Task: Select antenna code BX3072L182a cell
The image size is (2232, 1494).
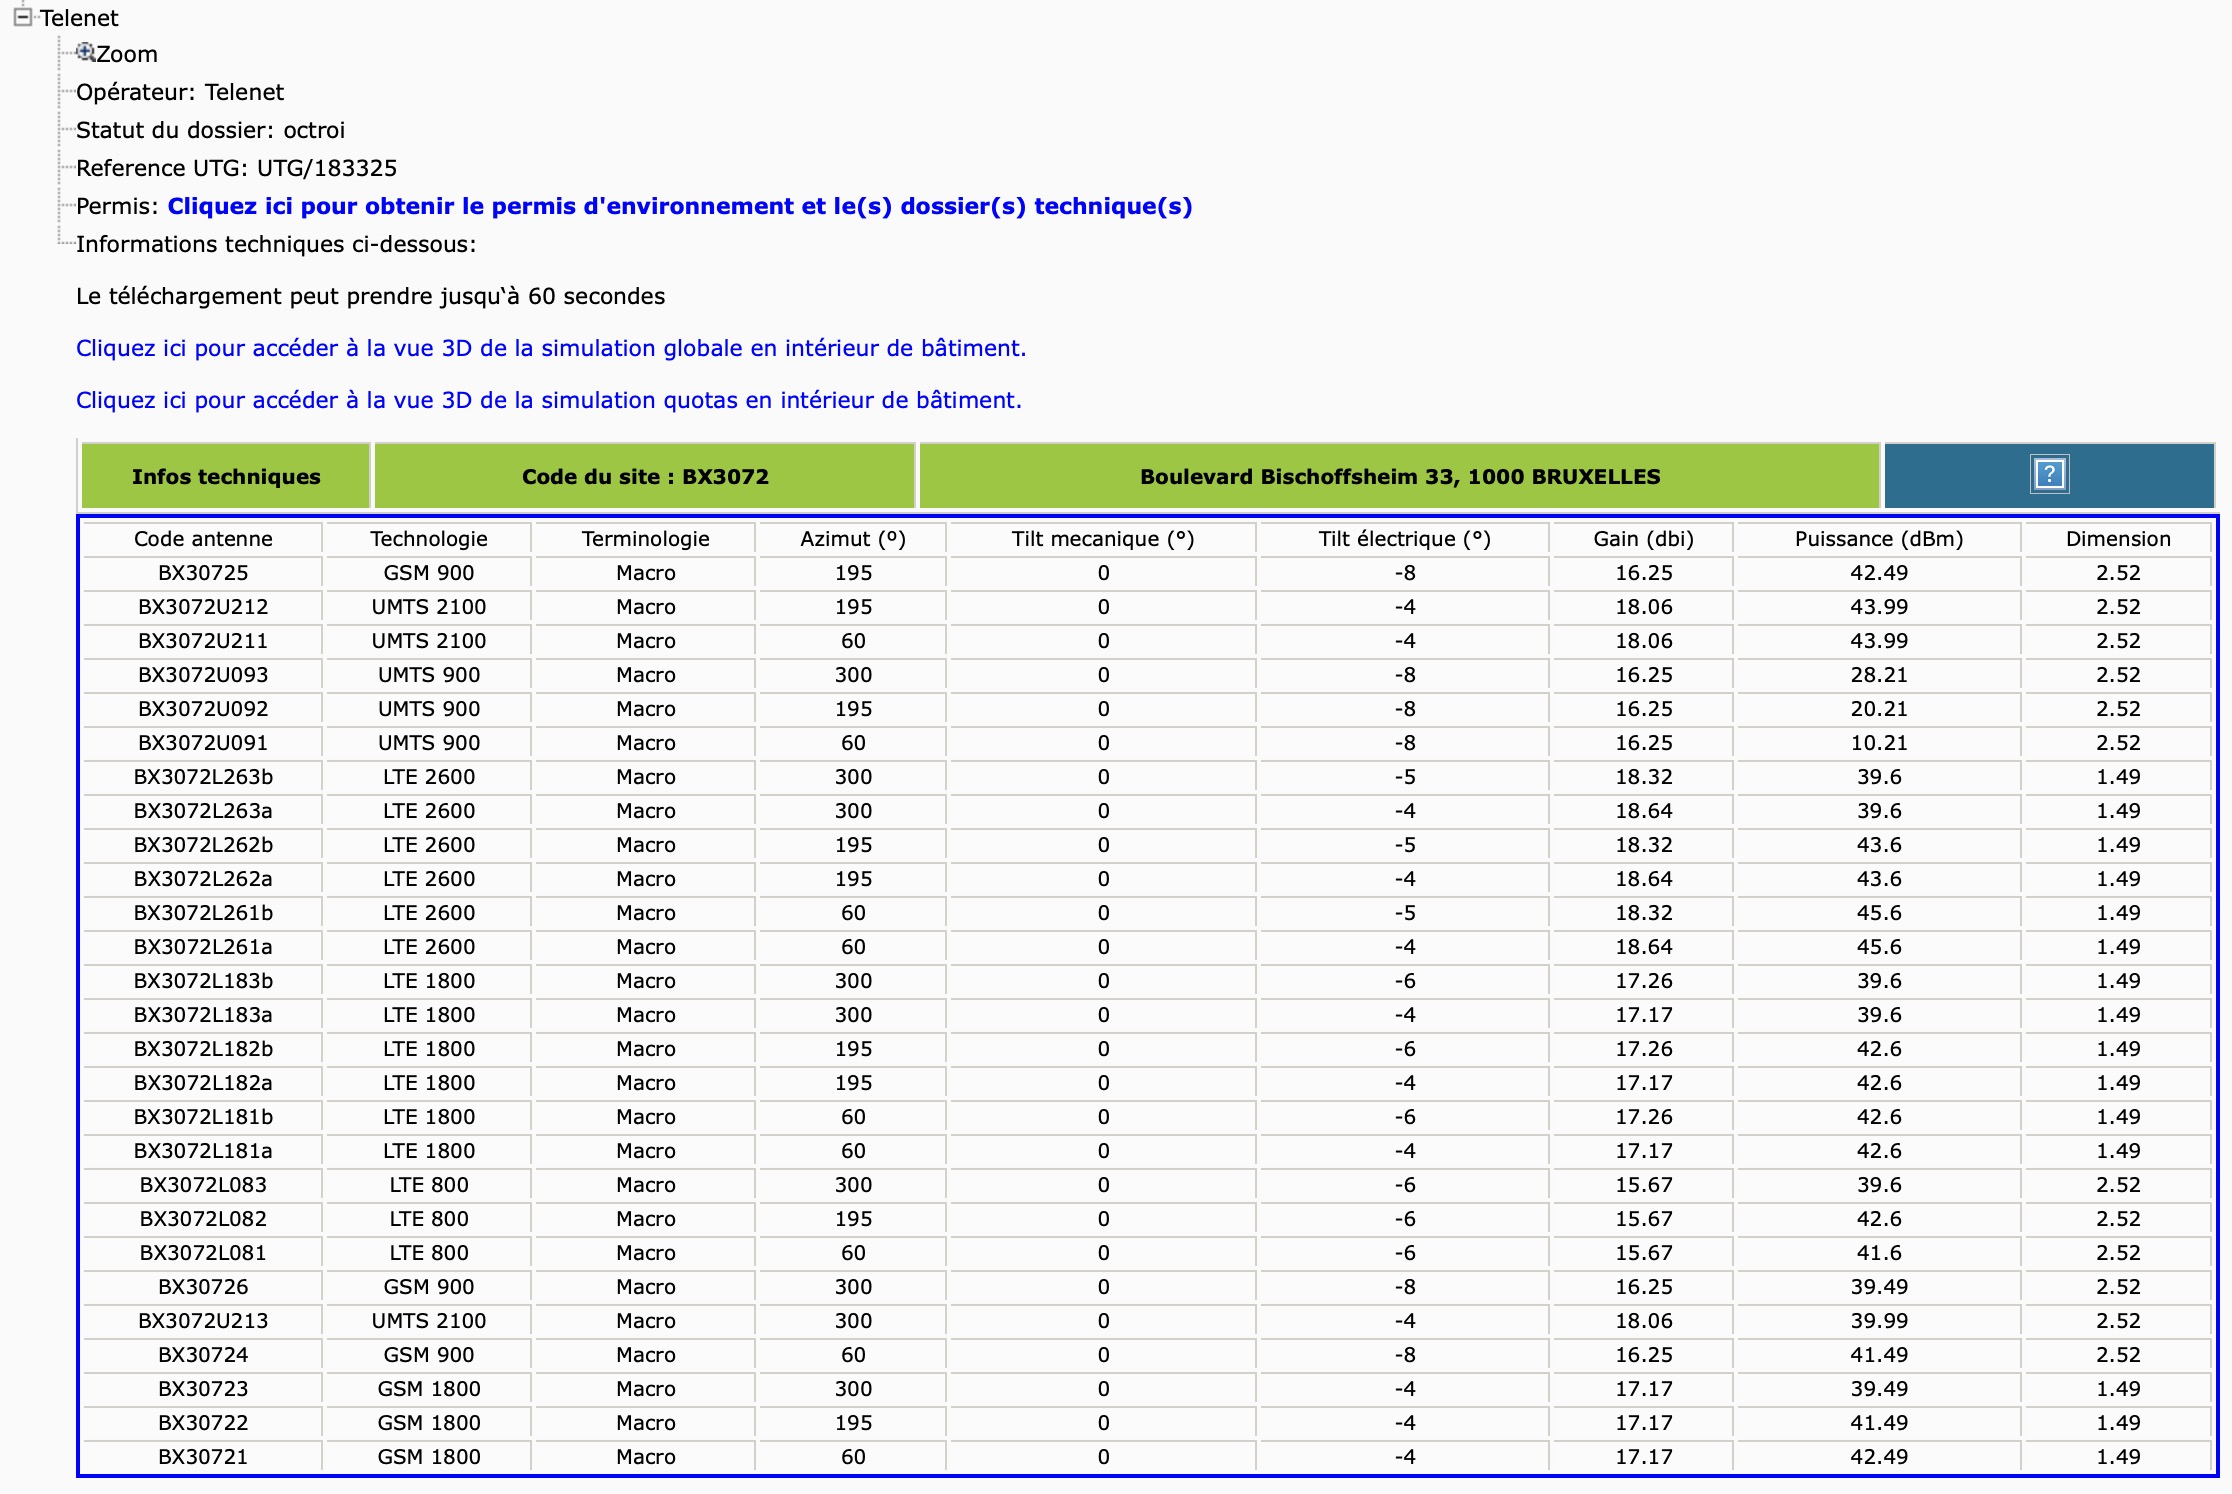Action: click(x=203, y=1083)
